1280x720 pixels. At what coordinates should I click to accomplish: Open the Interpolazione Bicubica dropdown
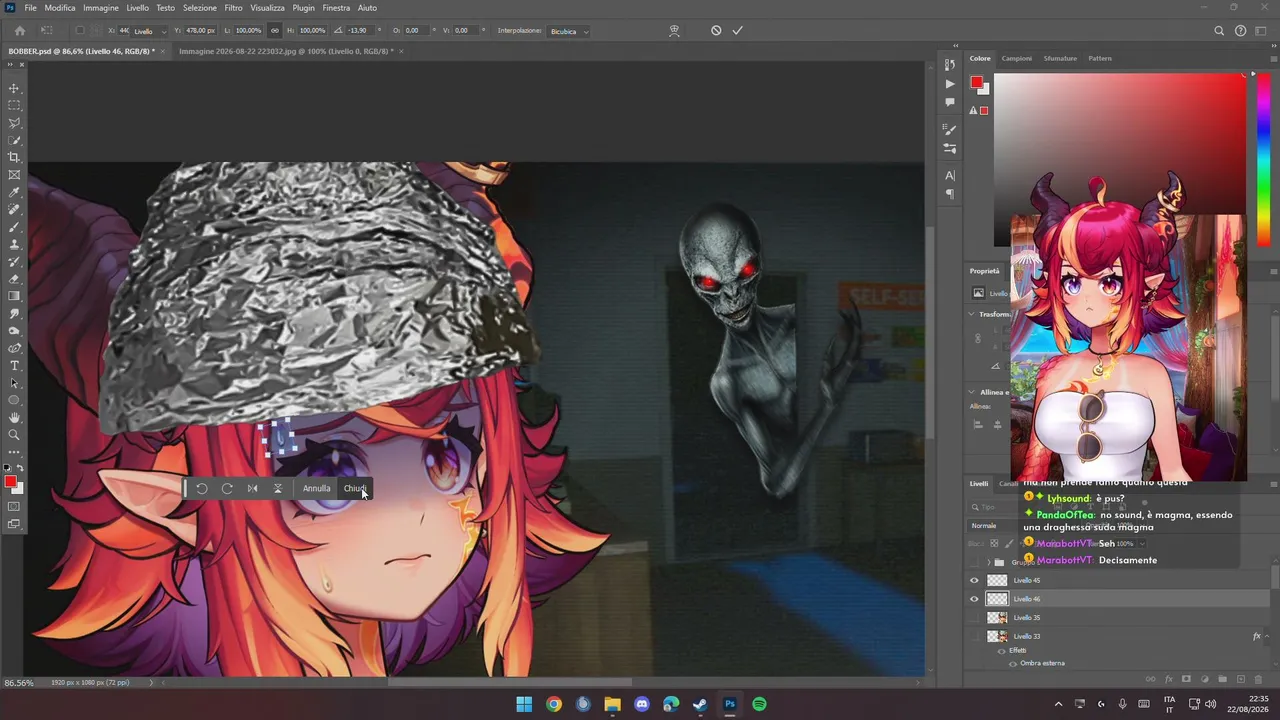point(569,31)
